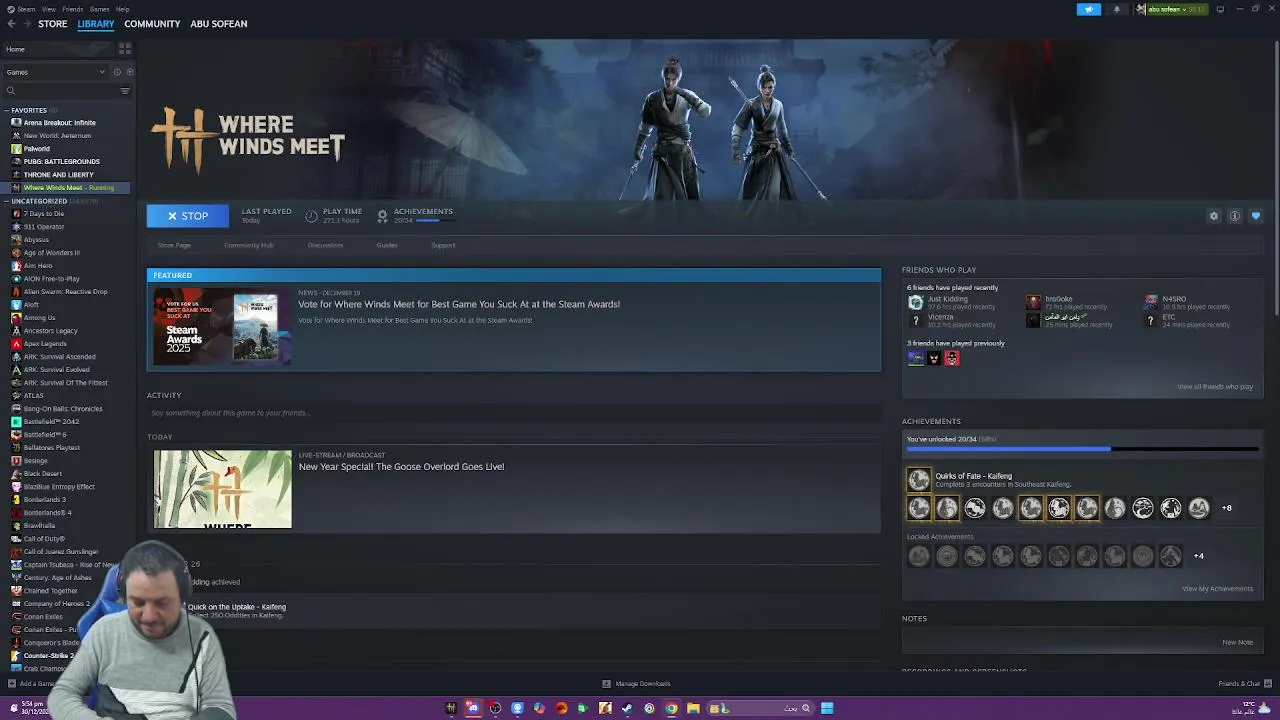Click the ready-to-play filter icon next to Games
This screenshot has width=1280, height=720.
click(x=130, y=72)
